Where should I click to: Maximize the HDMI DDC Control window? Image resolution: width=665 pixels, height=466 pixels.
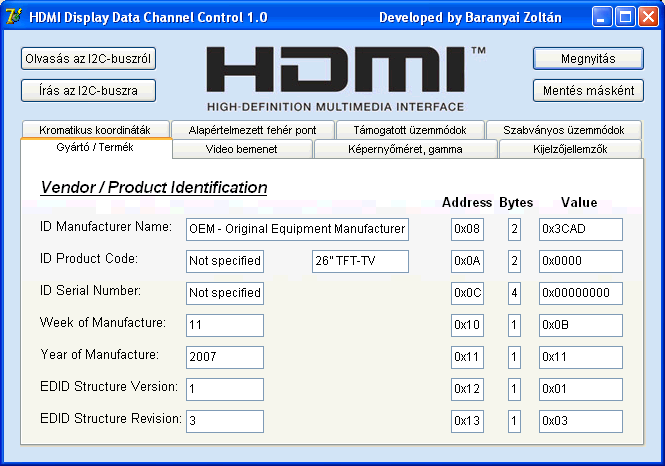click(x=625, y=17)
